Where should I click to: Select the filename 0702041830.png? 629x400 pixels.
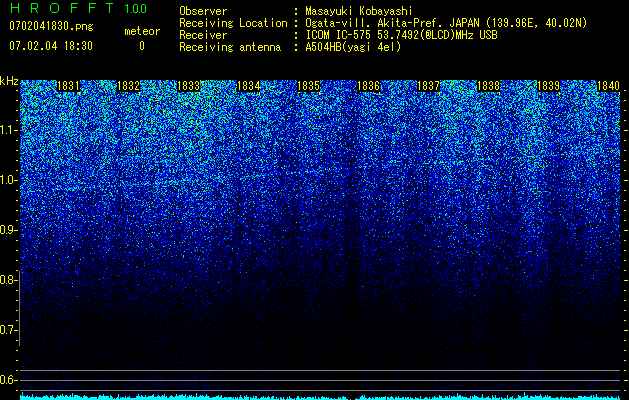[x=51, y=27]
